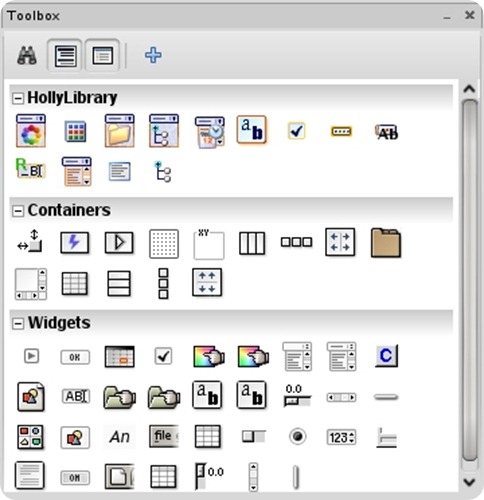Select the HollyLibrary 'ab' label widget
This screenshot has height=500, width=484.
[252, 130]
